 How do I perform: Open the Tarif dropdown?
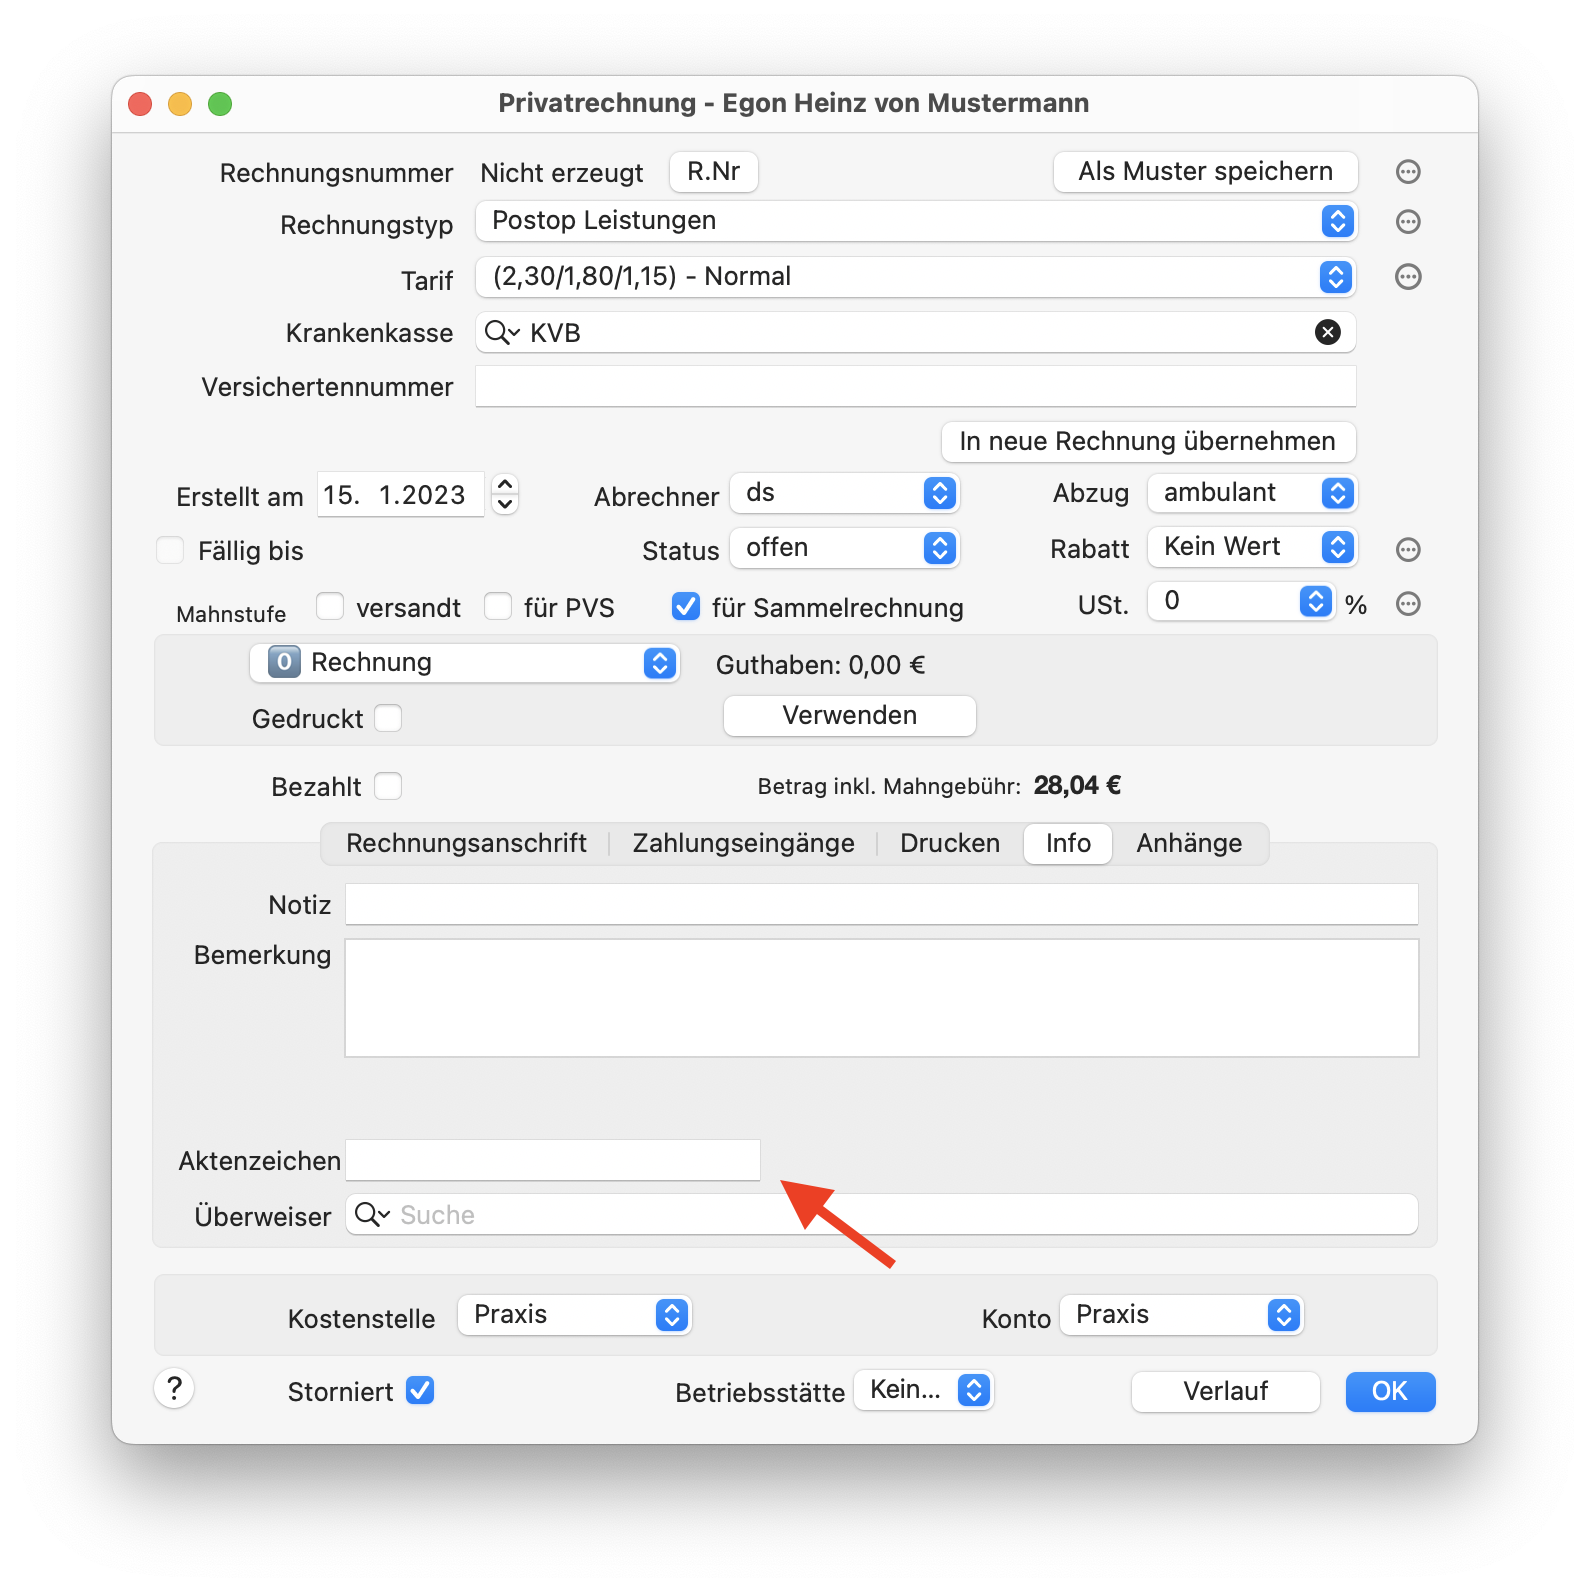coord(916,277)
